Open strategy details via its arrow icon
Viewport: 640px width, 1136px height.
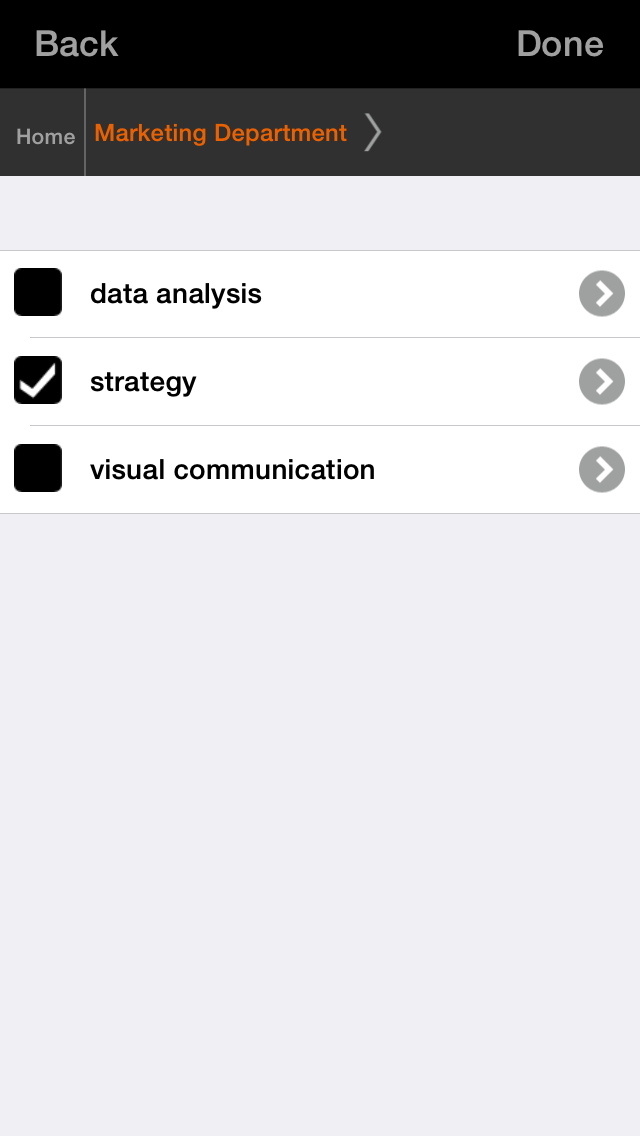point(601,382)
